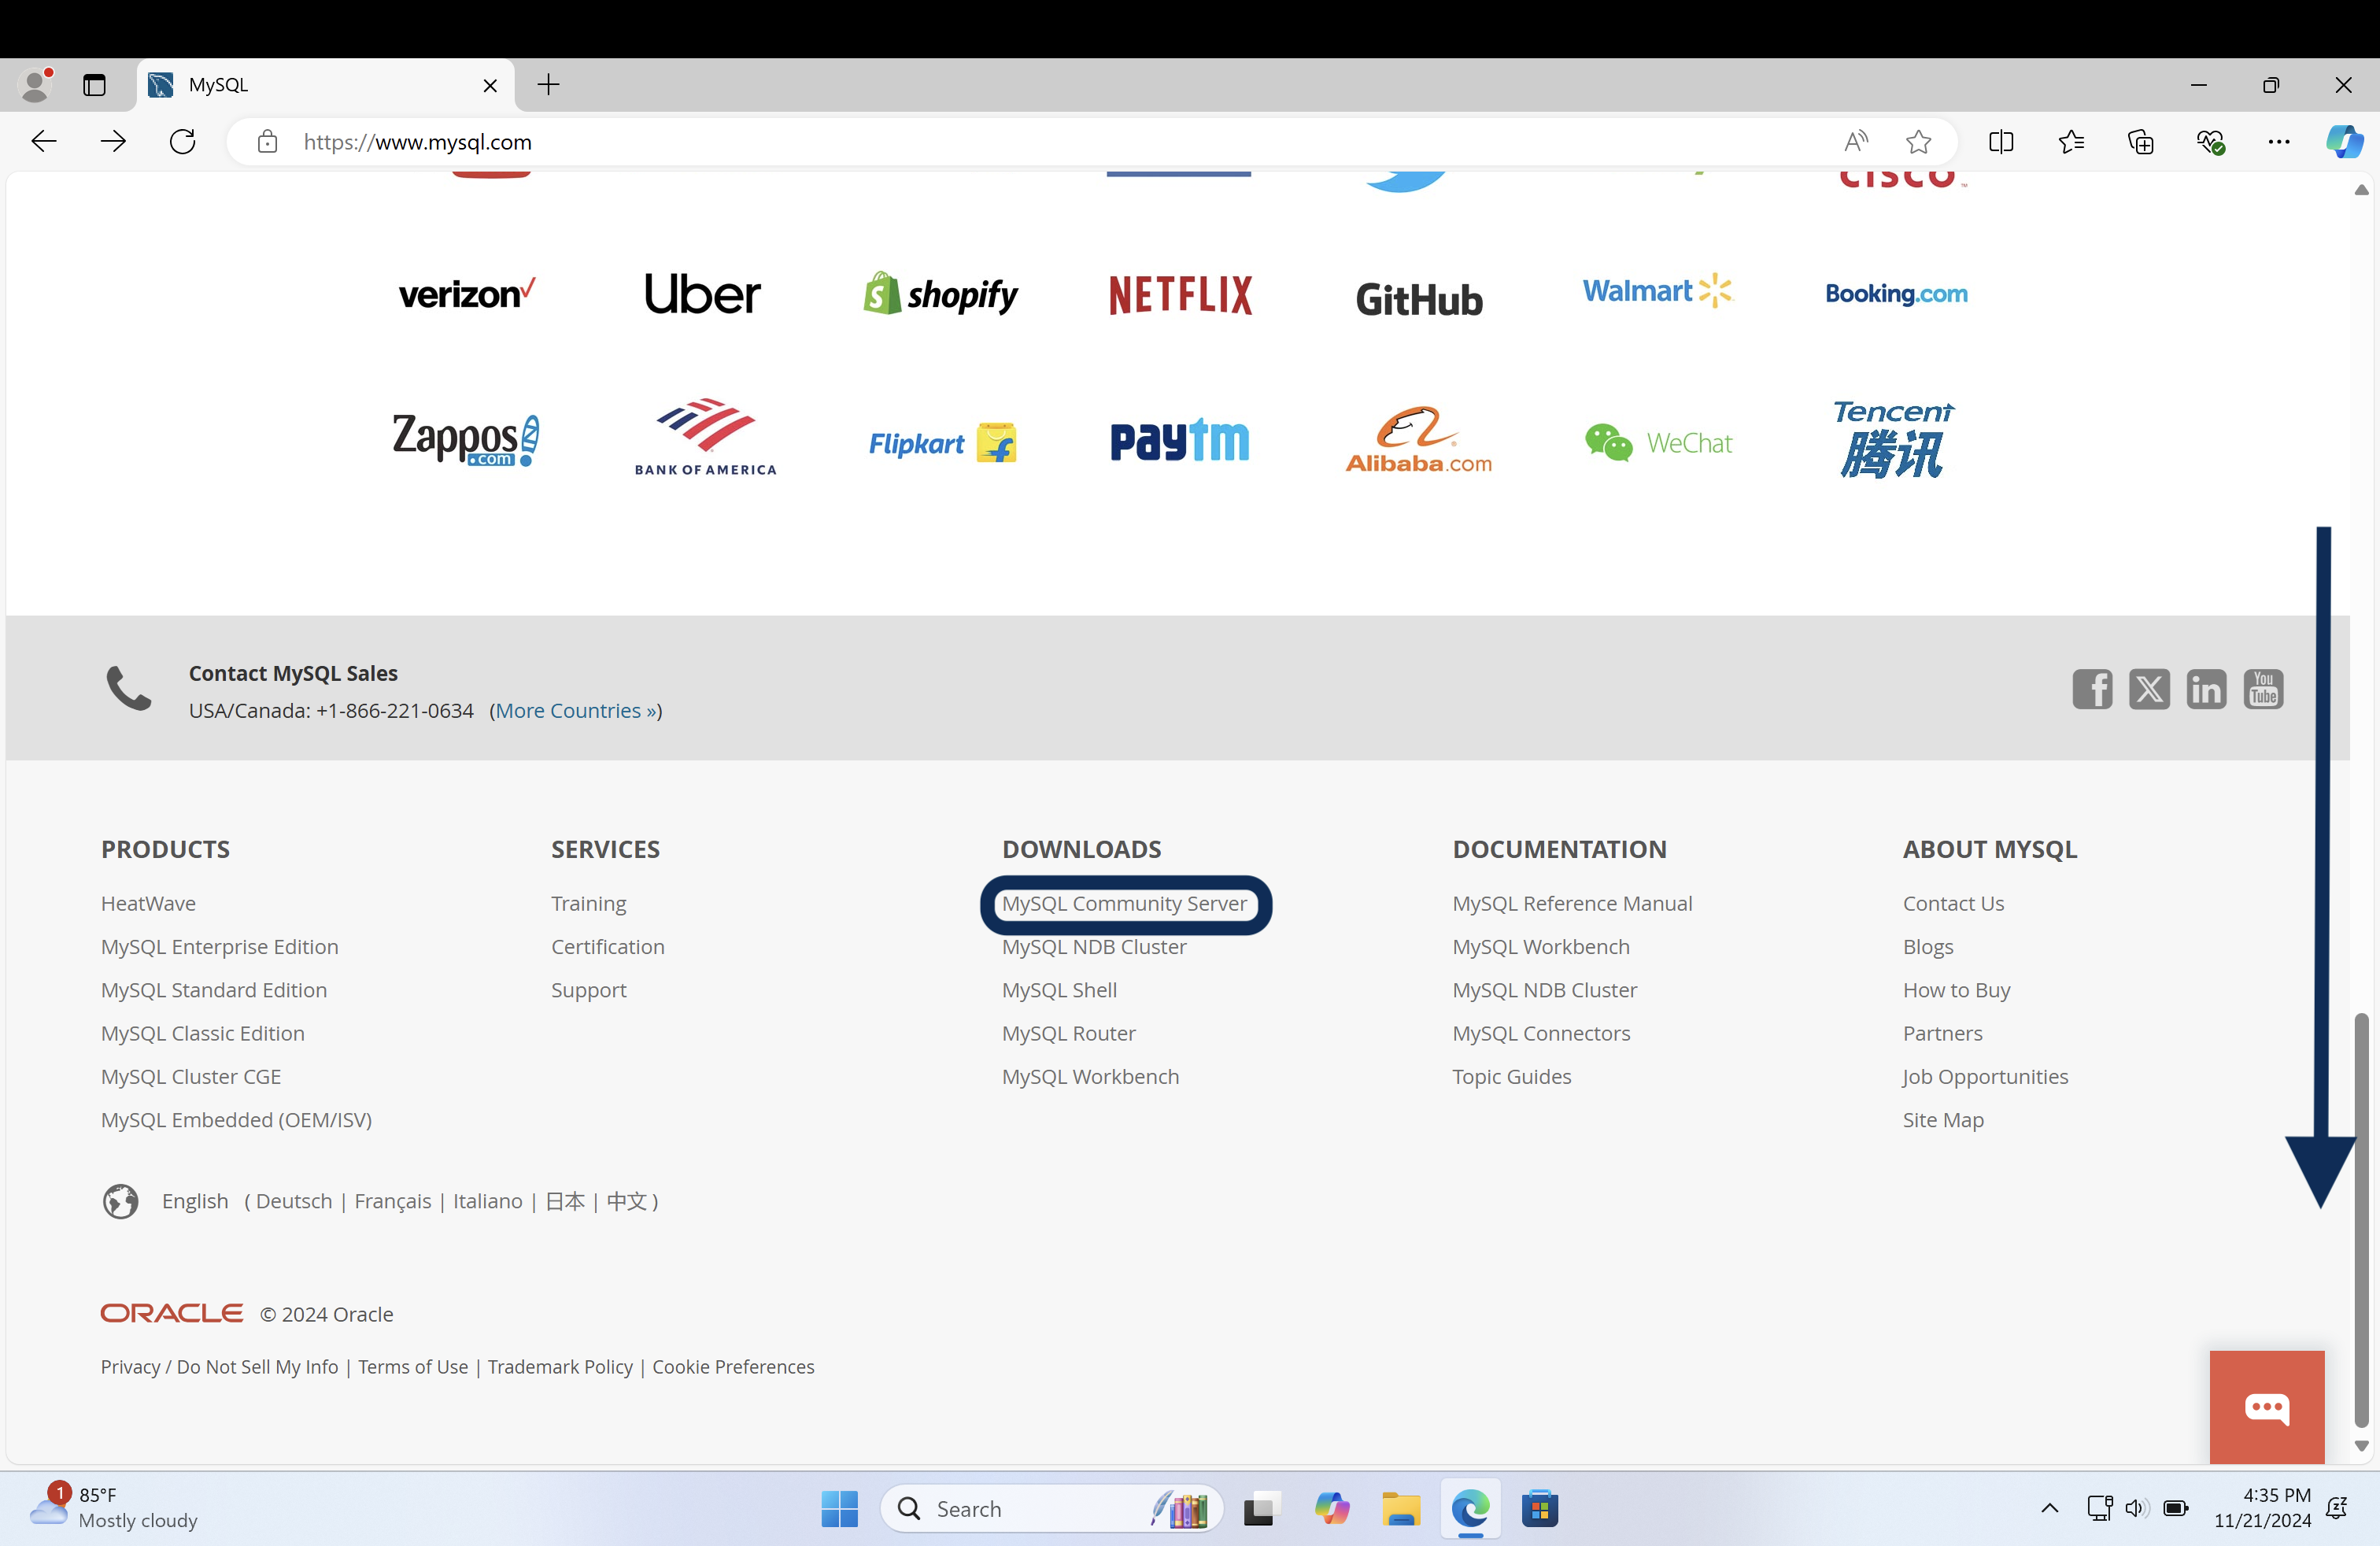Open Terms of Use link

413,1366
